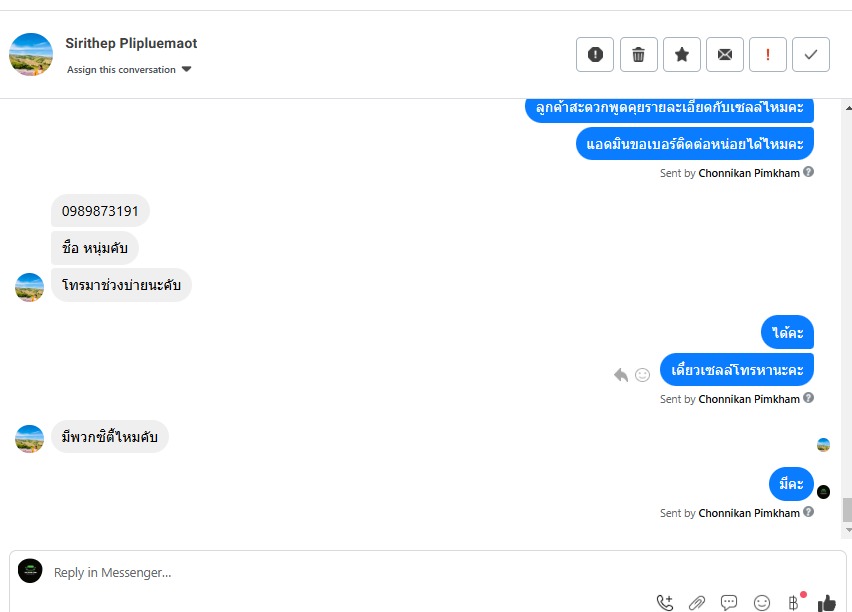Attach a file using paperclip icon
Screen dimensions: 852x612
[x=697, y=602]
